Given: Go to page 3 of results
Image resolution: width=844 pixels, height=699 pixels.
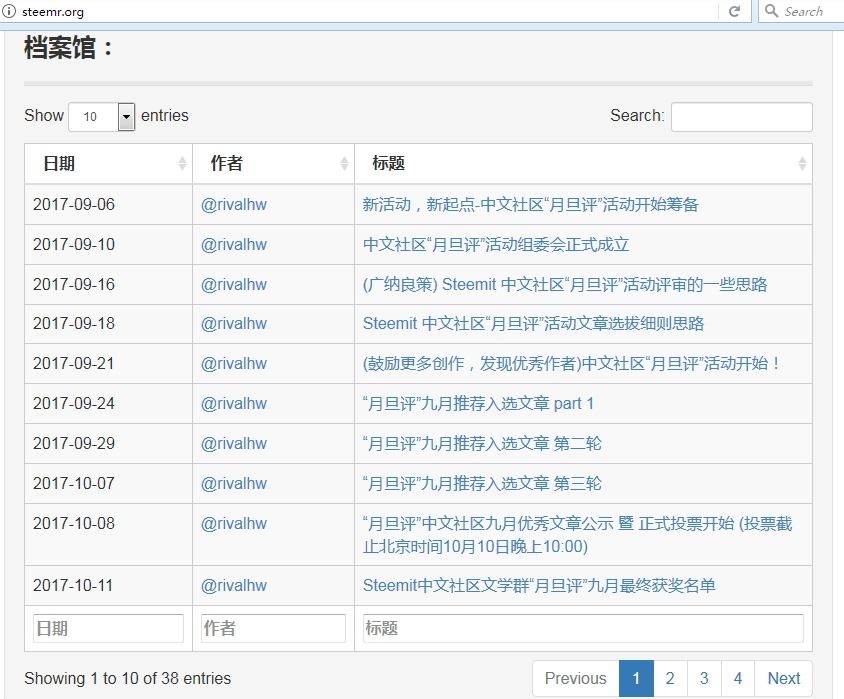Looking at the screenshot, I should point(704,678).
